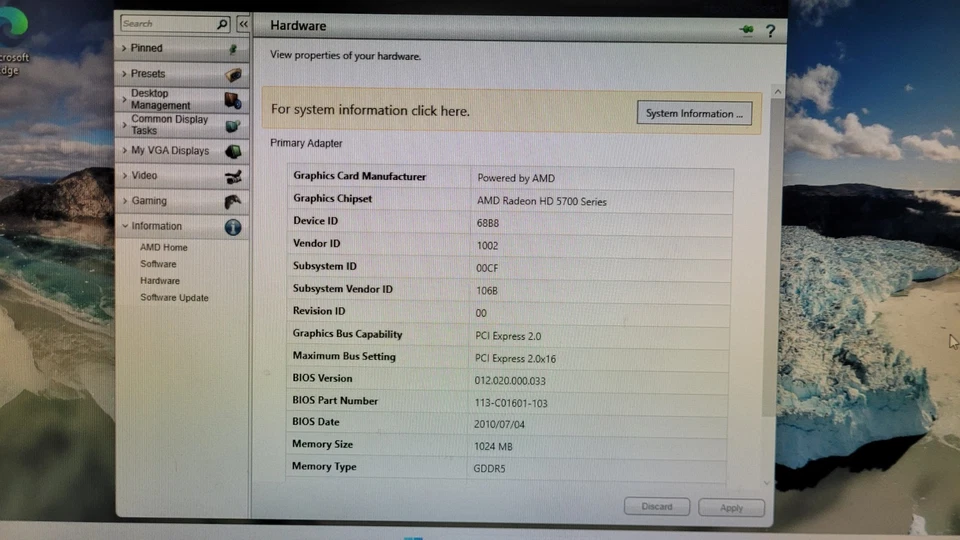This screenshot has width=960, height=540.
Task: Select Vendor ID value 1002
Action: (487, 246)
